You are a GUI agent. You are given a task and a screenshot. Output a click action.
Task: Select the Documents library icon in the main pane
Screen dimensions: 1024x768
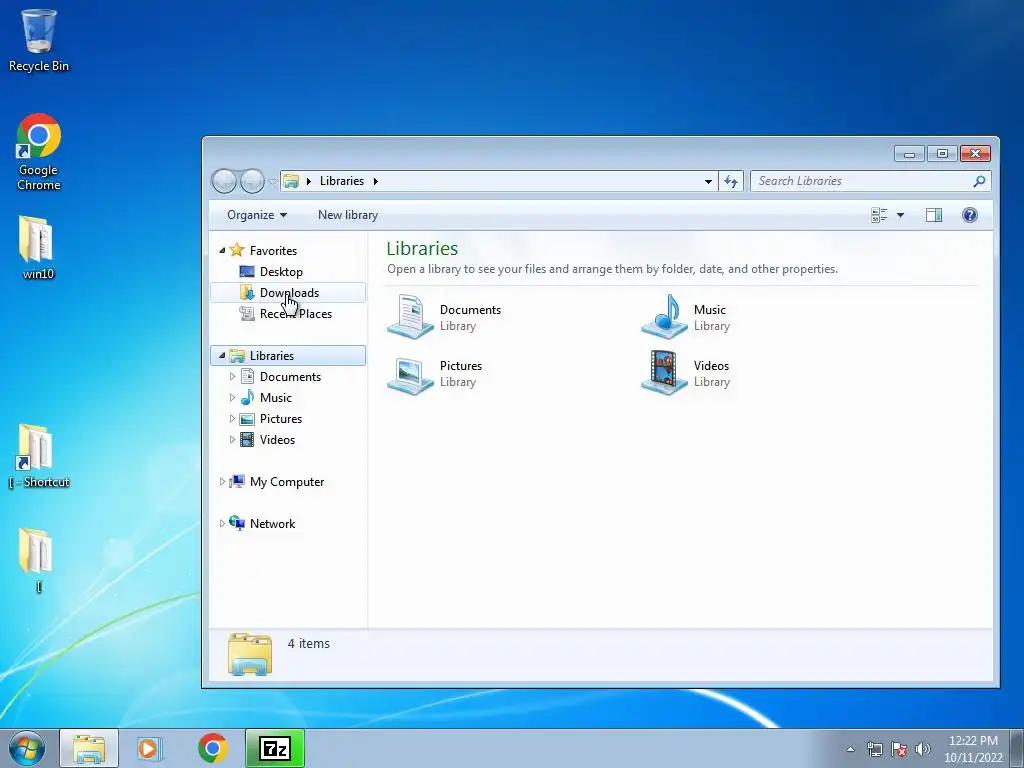coord(410,316)
